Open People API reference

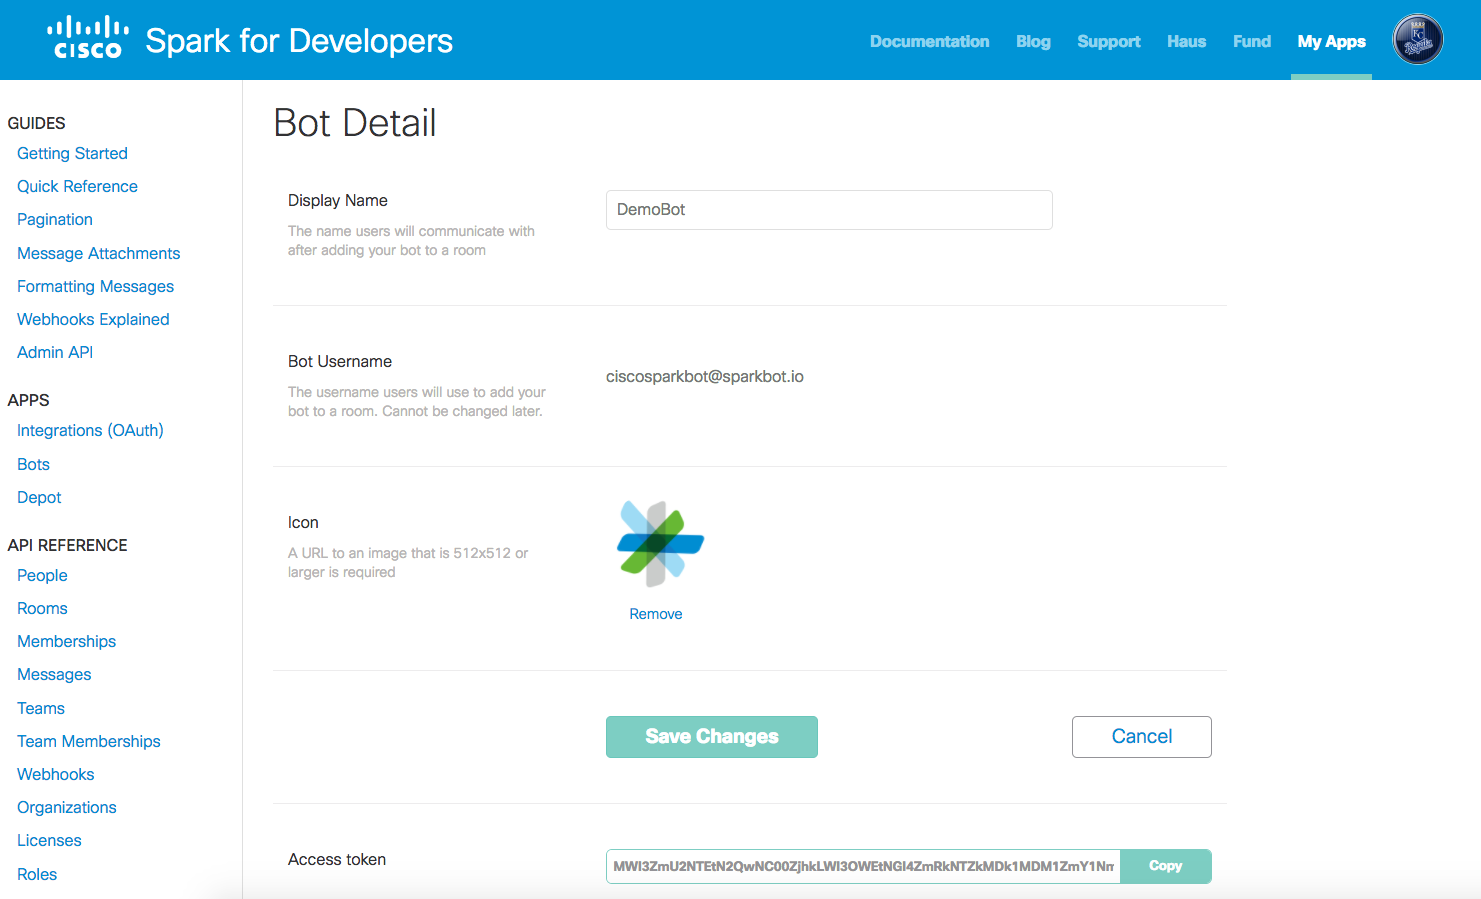42,575
